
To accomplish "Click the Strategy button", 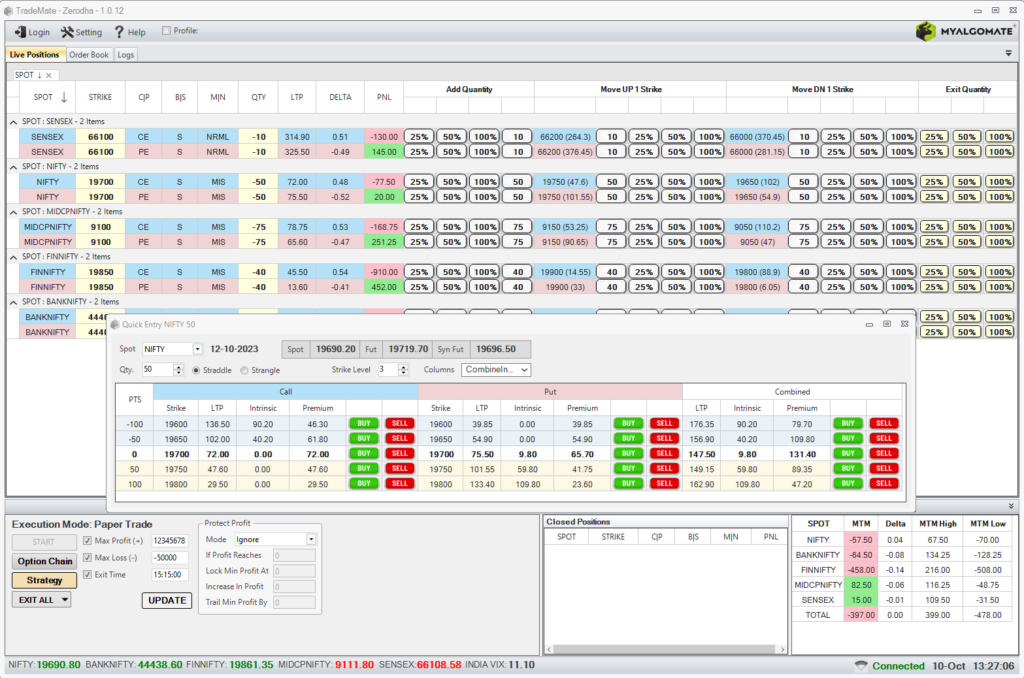I will pyautogui.click(x=43, y=580).
